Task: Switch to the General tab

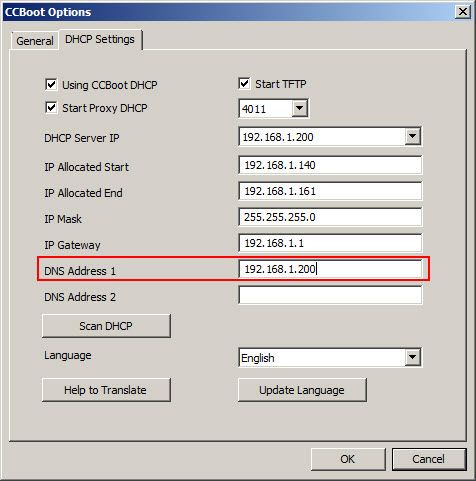Action: click(35, 41)
